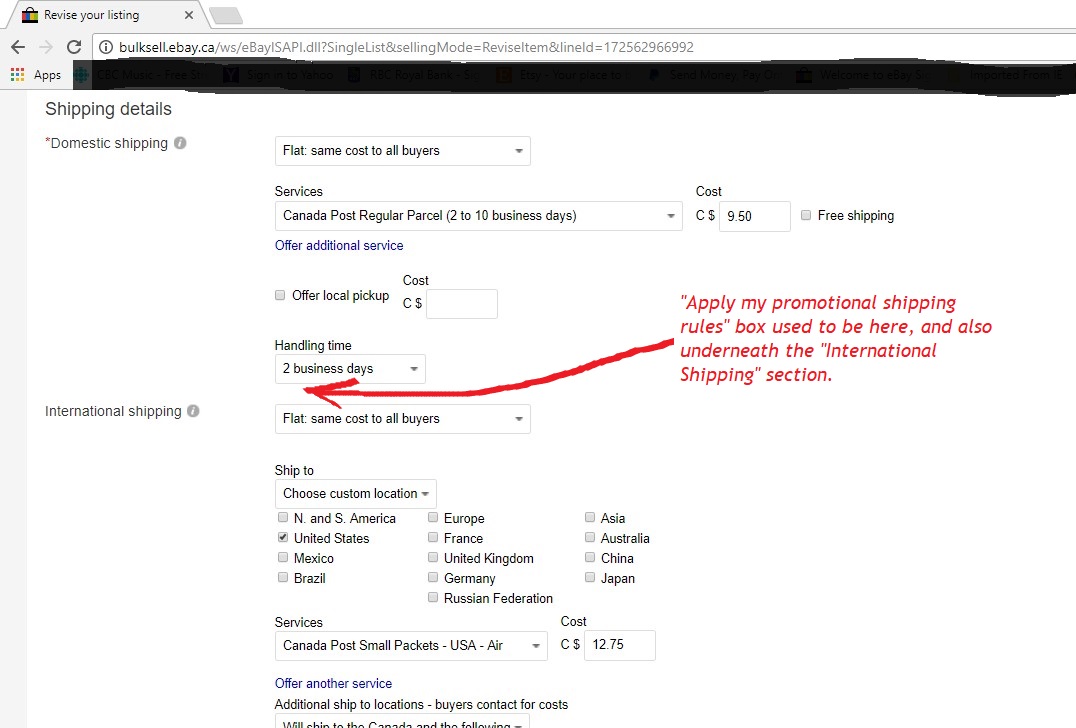Image resolution: width=1076 pixels, height=728 pixels.
Task: Close the Revise your listing tab
Action: (x=189, y=15)
